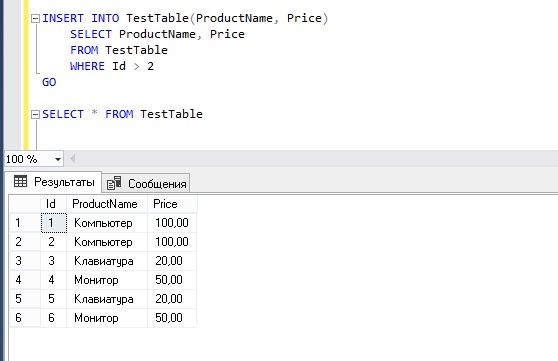Click the 100,00 price in row 2
Viewport: 558px width, 361px height.
point(172,242)
